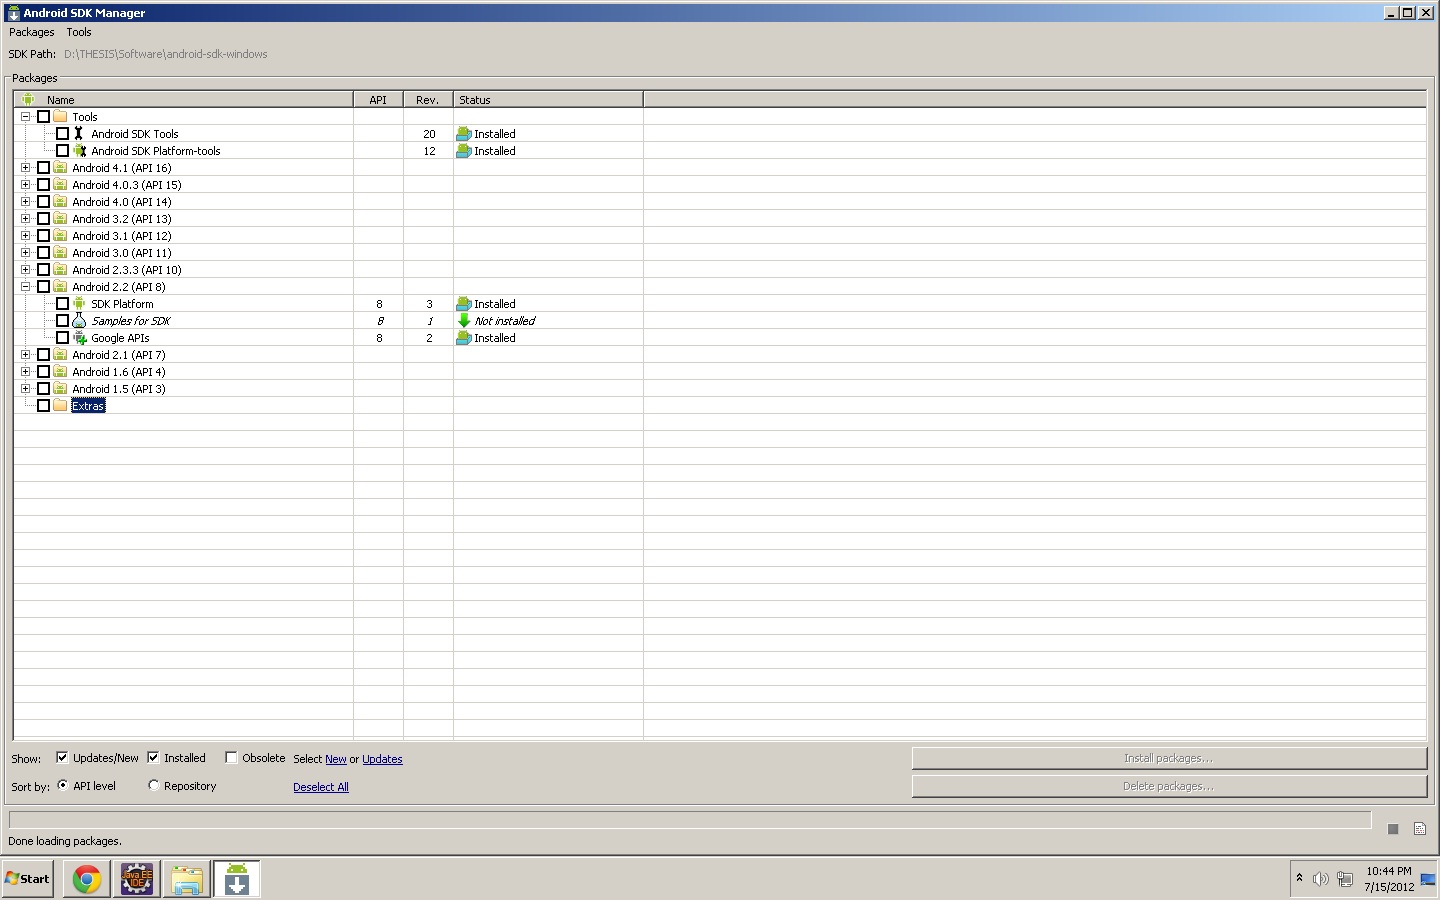Click the Android SDK Tools wrench icon
The height and width of the screenshot is (900, 1440).
(79, 133)
